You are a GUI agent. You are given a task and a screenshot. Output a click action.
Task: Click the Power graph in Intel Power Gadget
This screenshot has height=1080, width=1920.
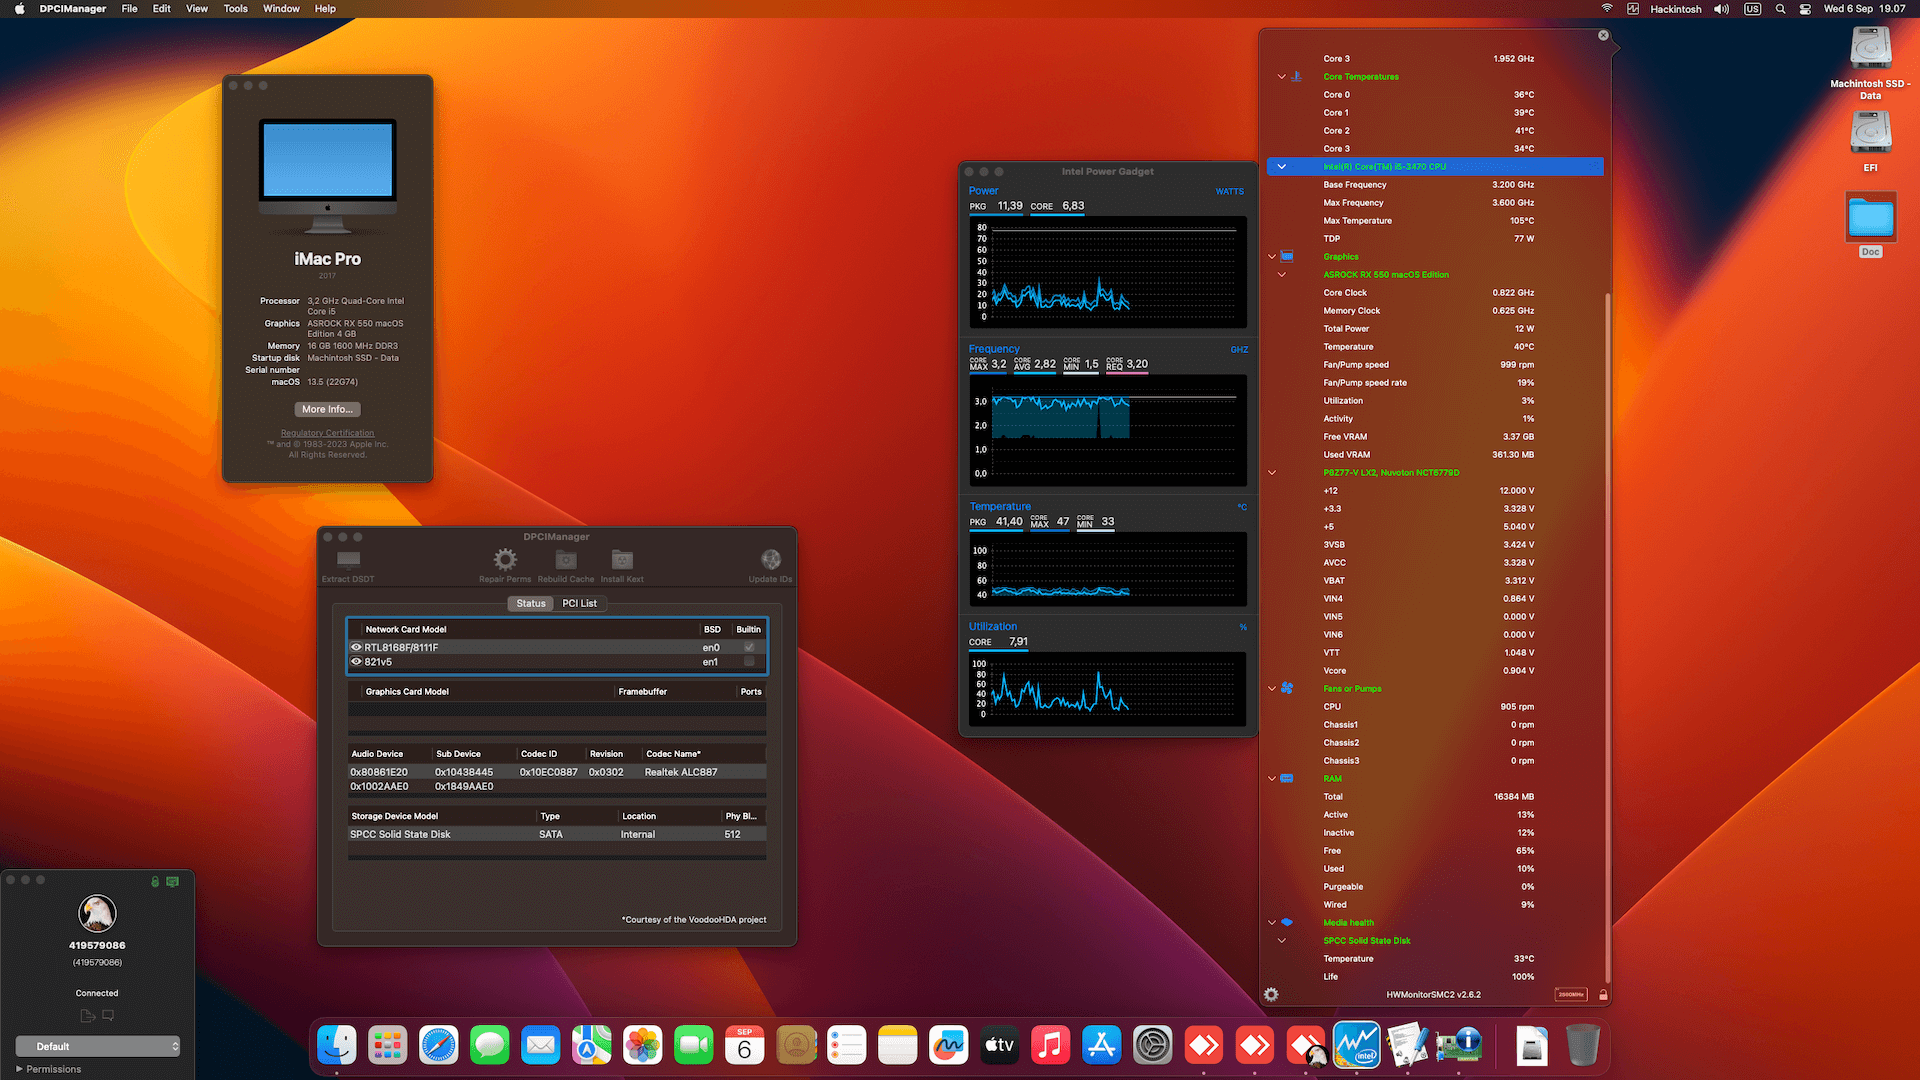(1108, 272)
